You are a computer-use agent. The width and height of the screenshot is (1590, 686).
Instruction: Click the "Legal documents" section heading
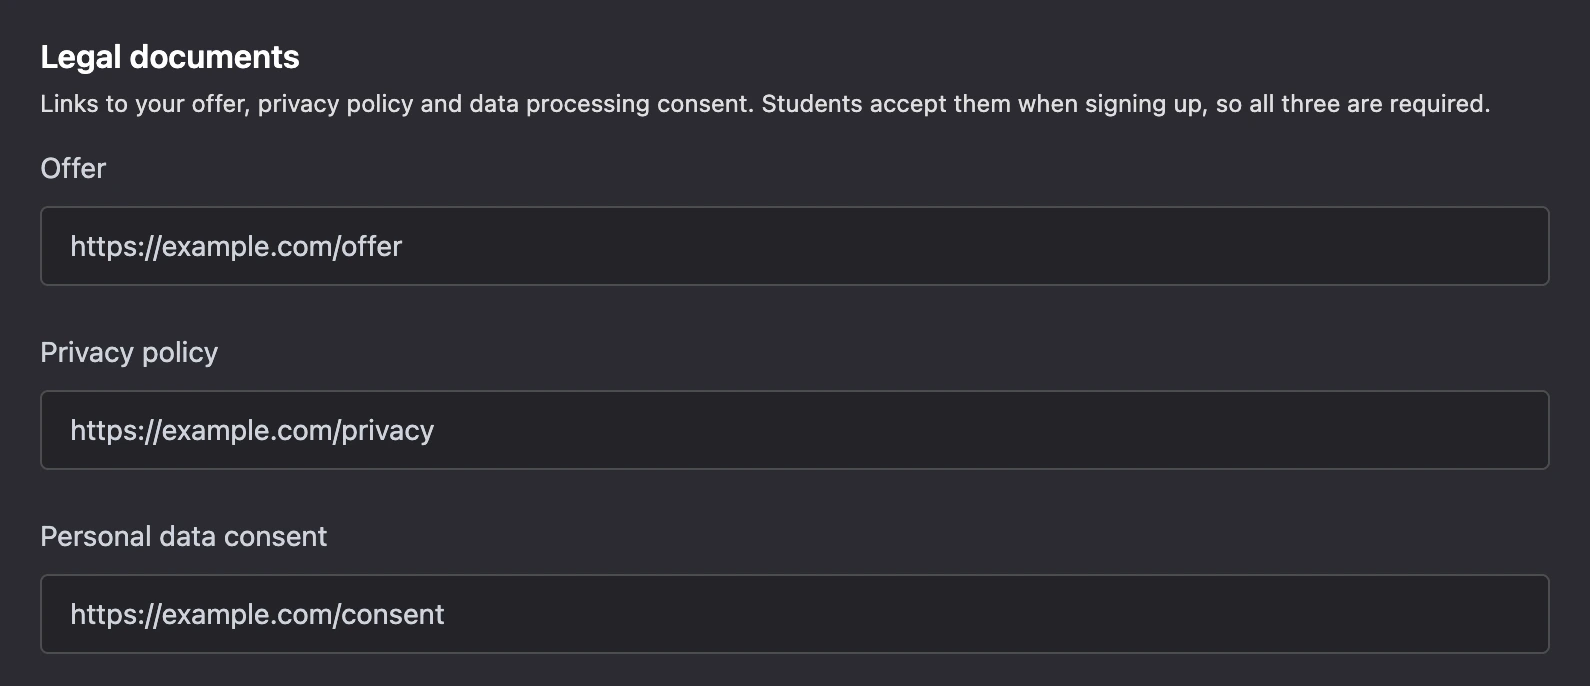[170, 57]
